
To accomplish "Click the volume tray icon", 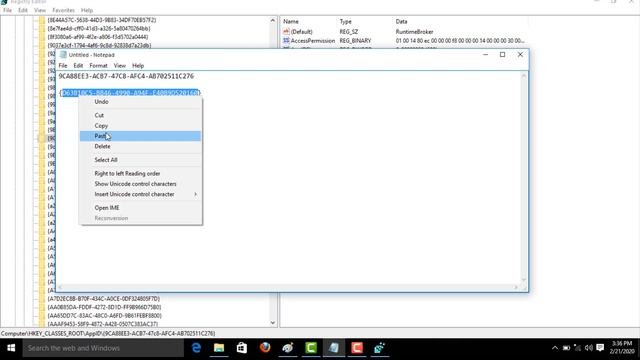I will [589, 348].
